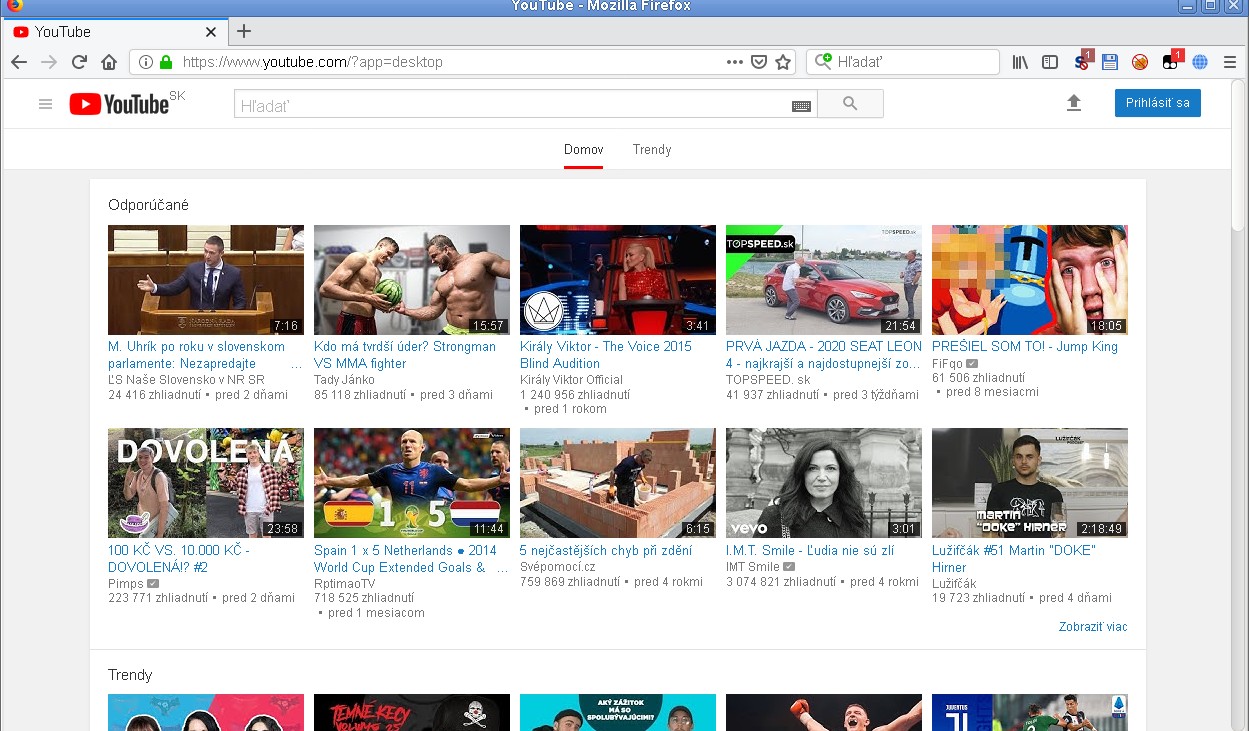Switch to the Trendy tab
Viewport: 1249px width, 731px height.
pyautogui.click(x=652, y=150)
